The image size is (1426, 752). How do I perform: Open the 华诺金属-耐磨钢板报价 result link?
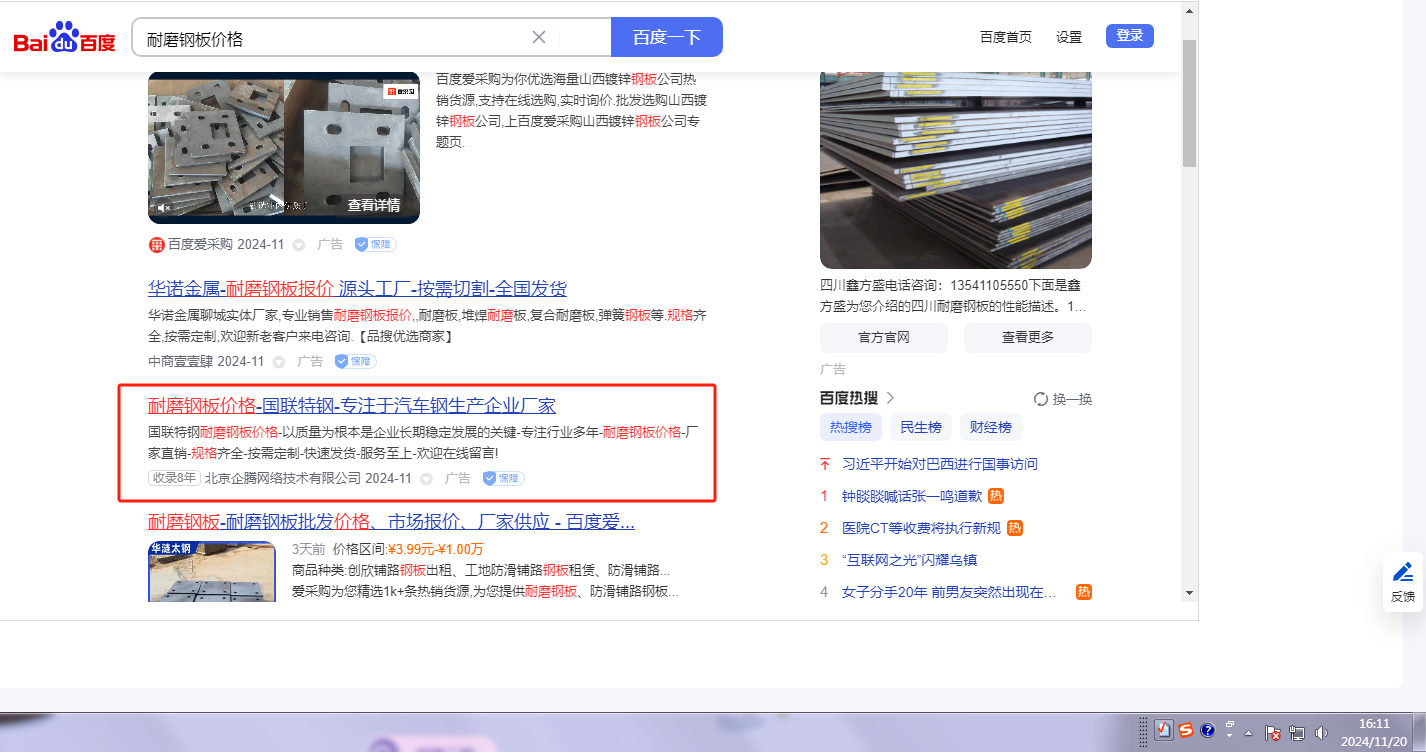[x=357, y=289]
